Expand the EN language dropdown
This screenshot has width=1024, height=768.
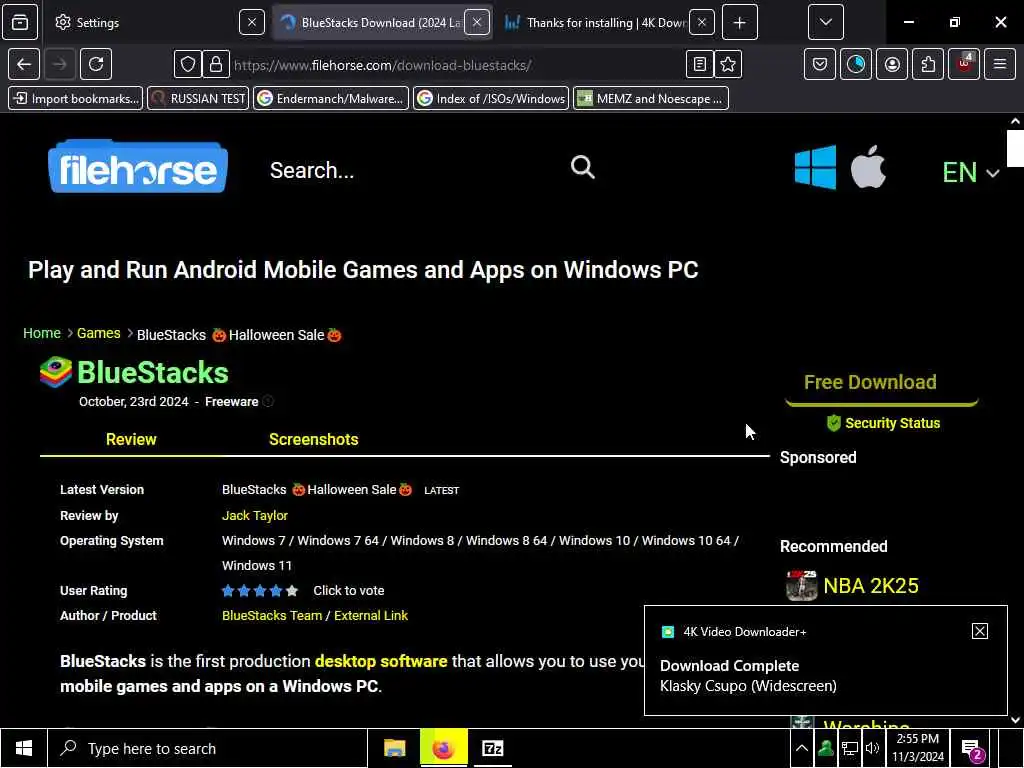point(970,172)
